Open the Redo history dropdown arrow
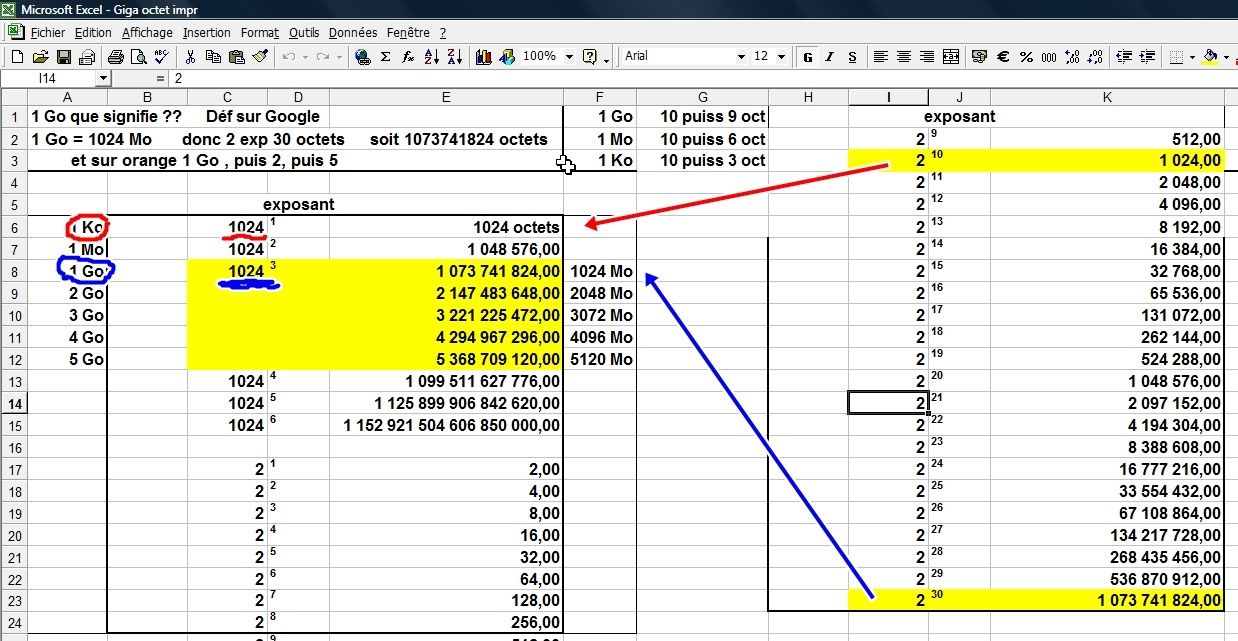Image resolution: width=1238 pixels, height=641 pixels. click(340, 57)
